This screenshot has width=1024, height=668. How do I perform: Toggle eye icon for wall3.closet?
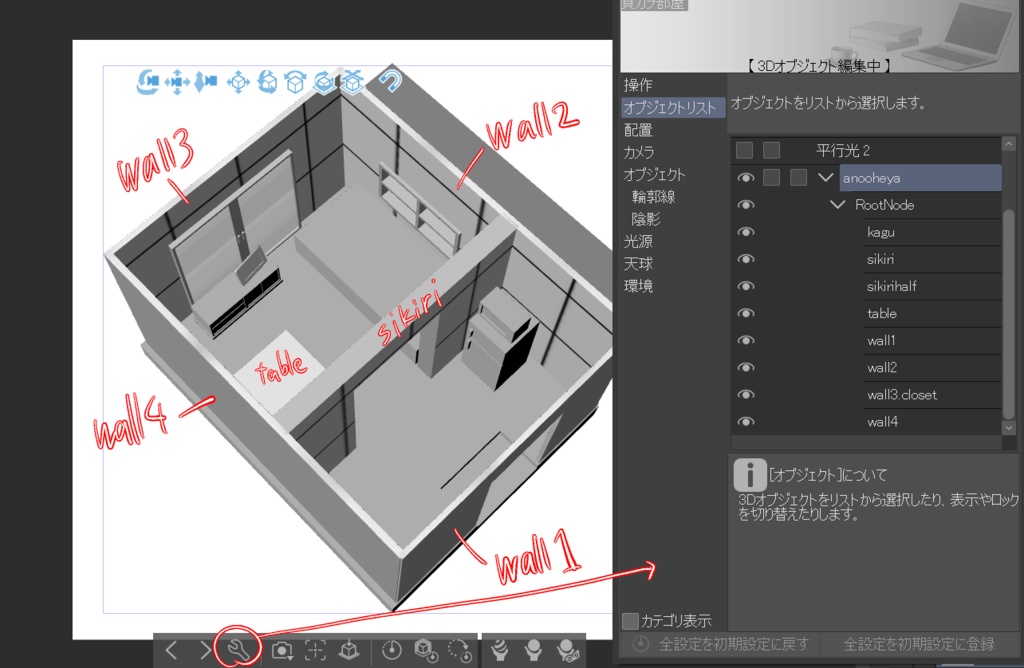click(x=745, y=394)
